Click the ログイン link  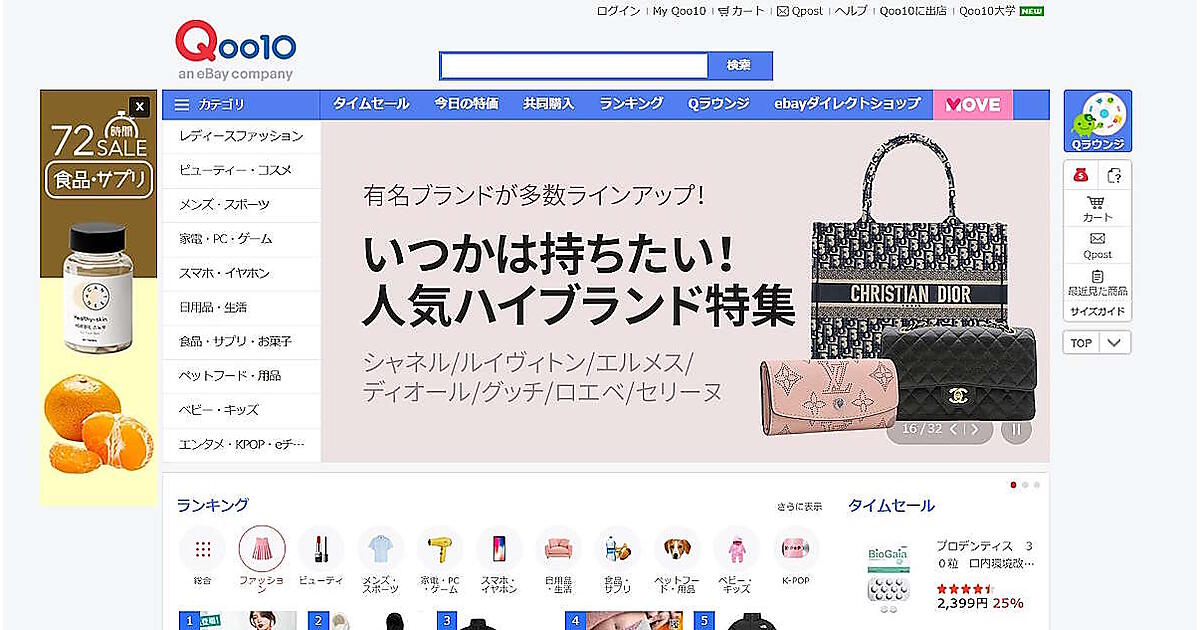tap(618, 11)
